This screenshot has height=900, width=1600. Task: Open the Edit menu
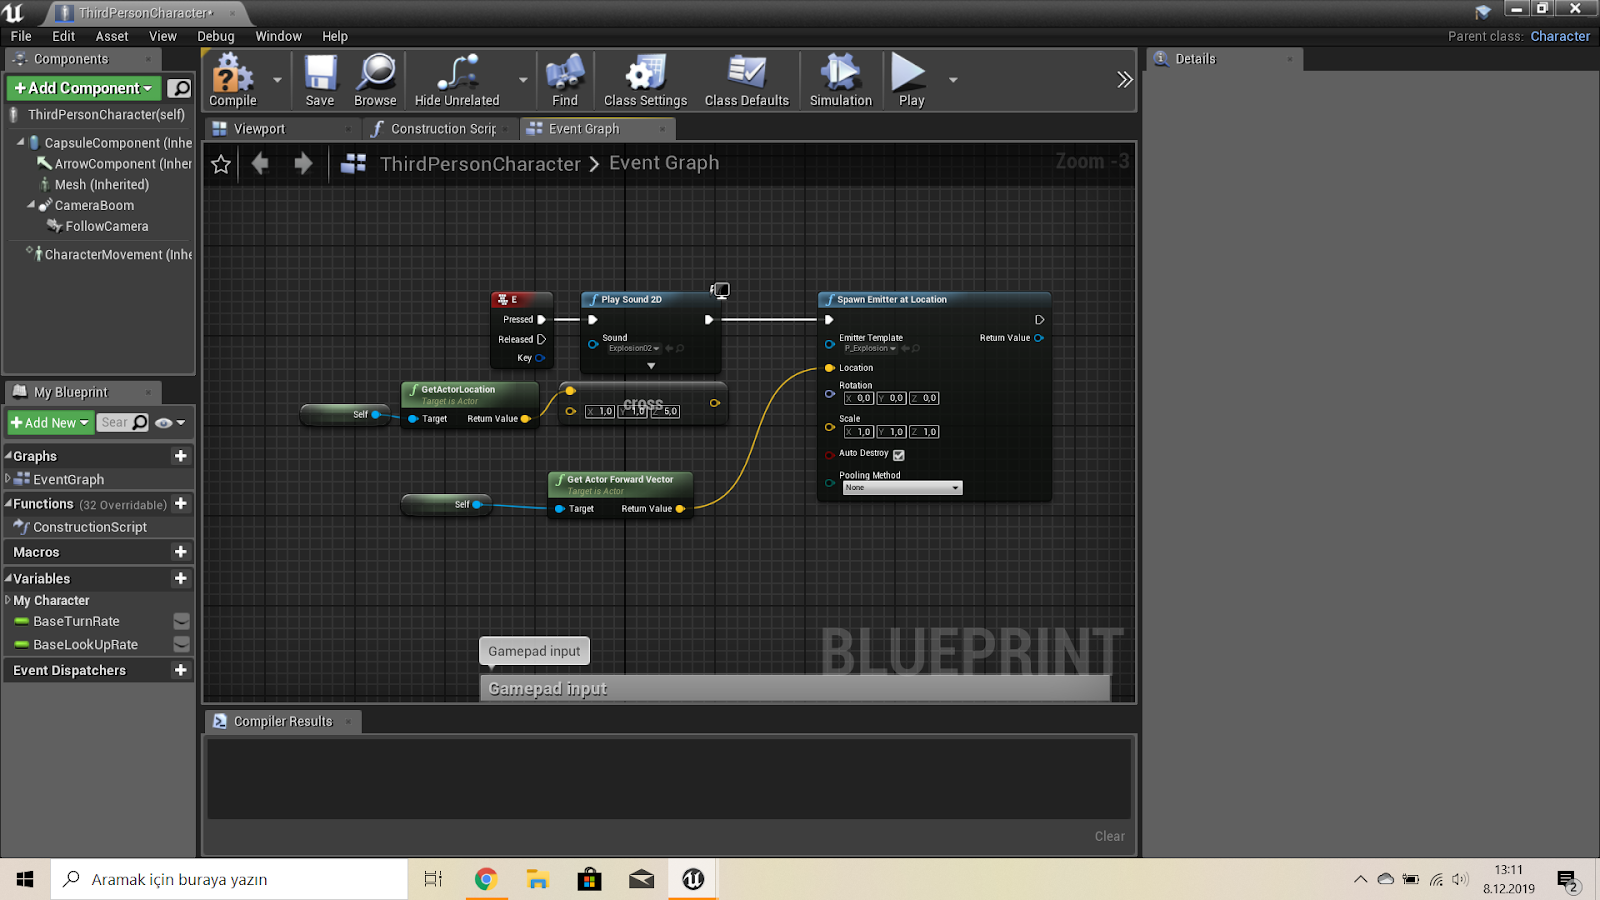pos(63,36)
